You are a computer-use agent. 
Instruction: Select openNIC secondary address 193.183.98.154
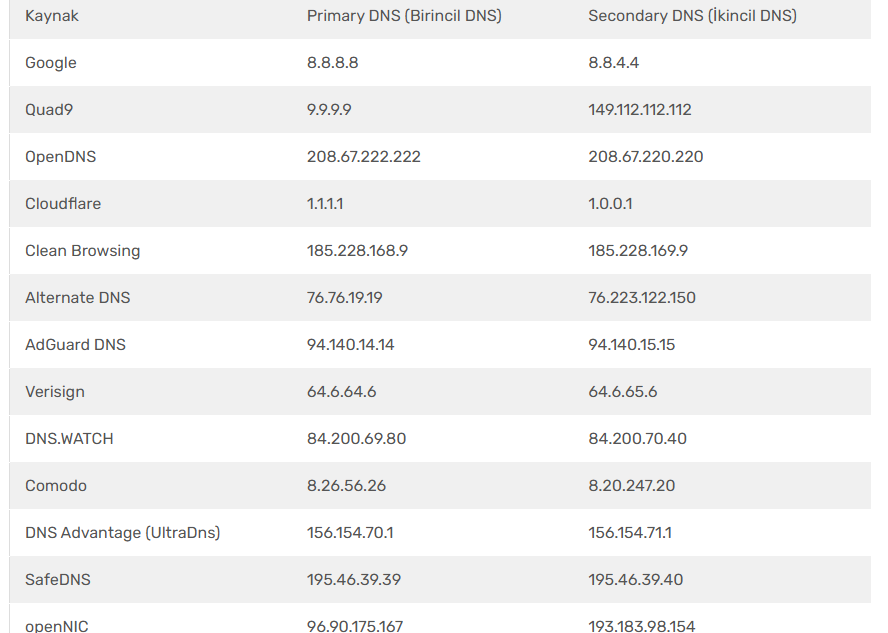(x=641, y=626)
